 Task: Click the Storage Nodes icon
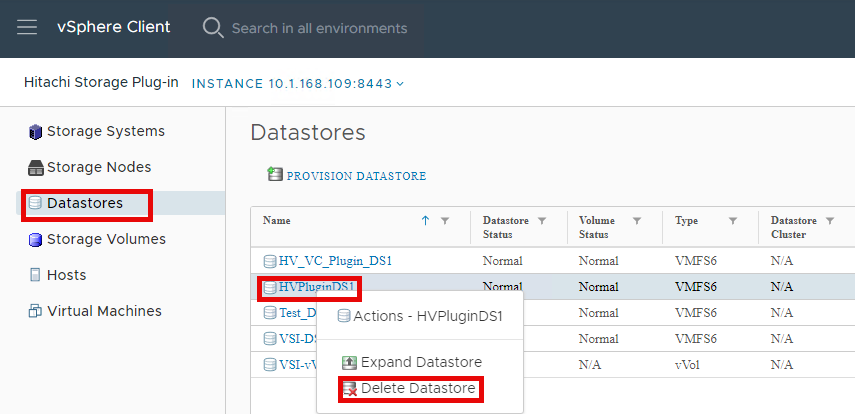(36, 168)
